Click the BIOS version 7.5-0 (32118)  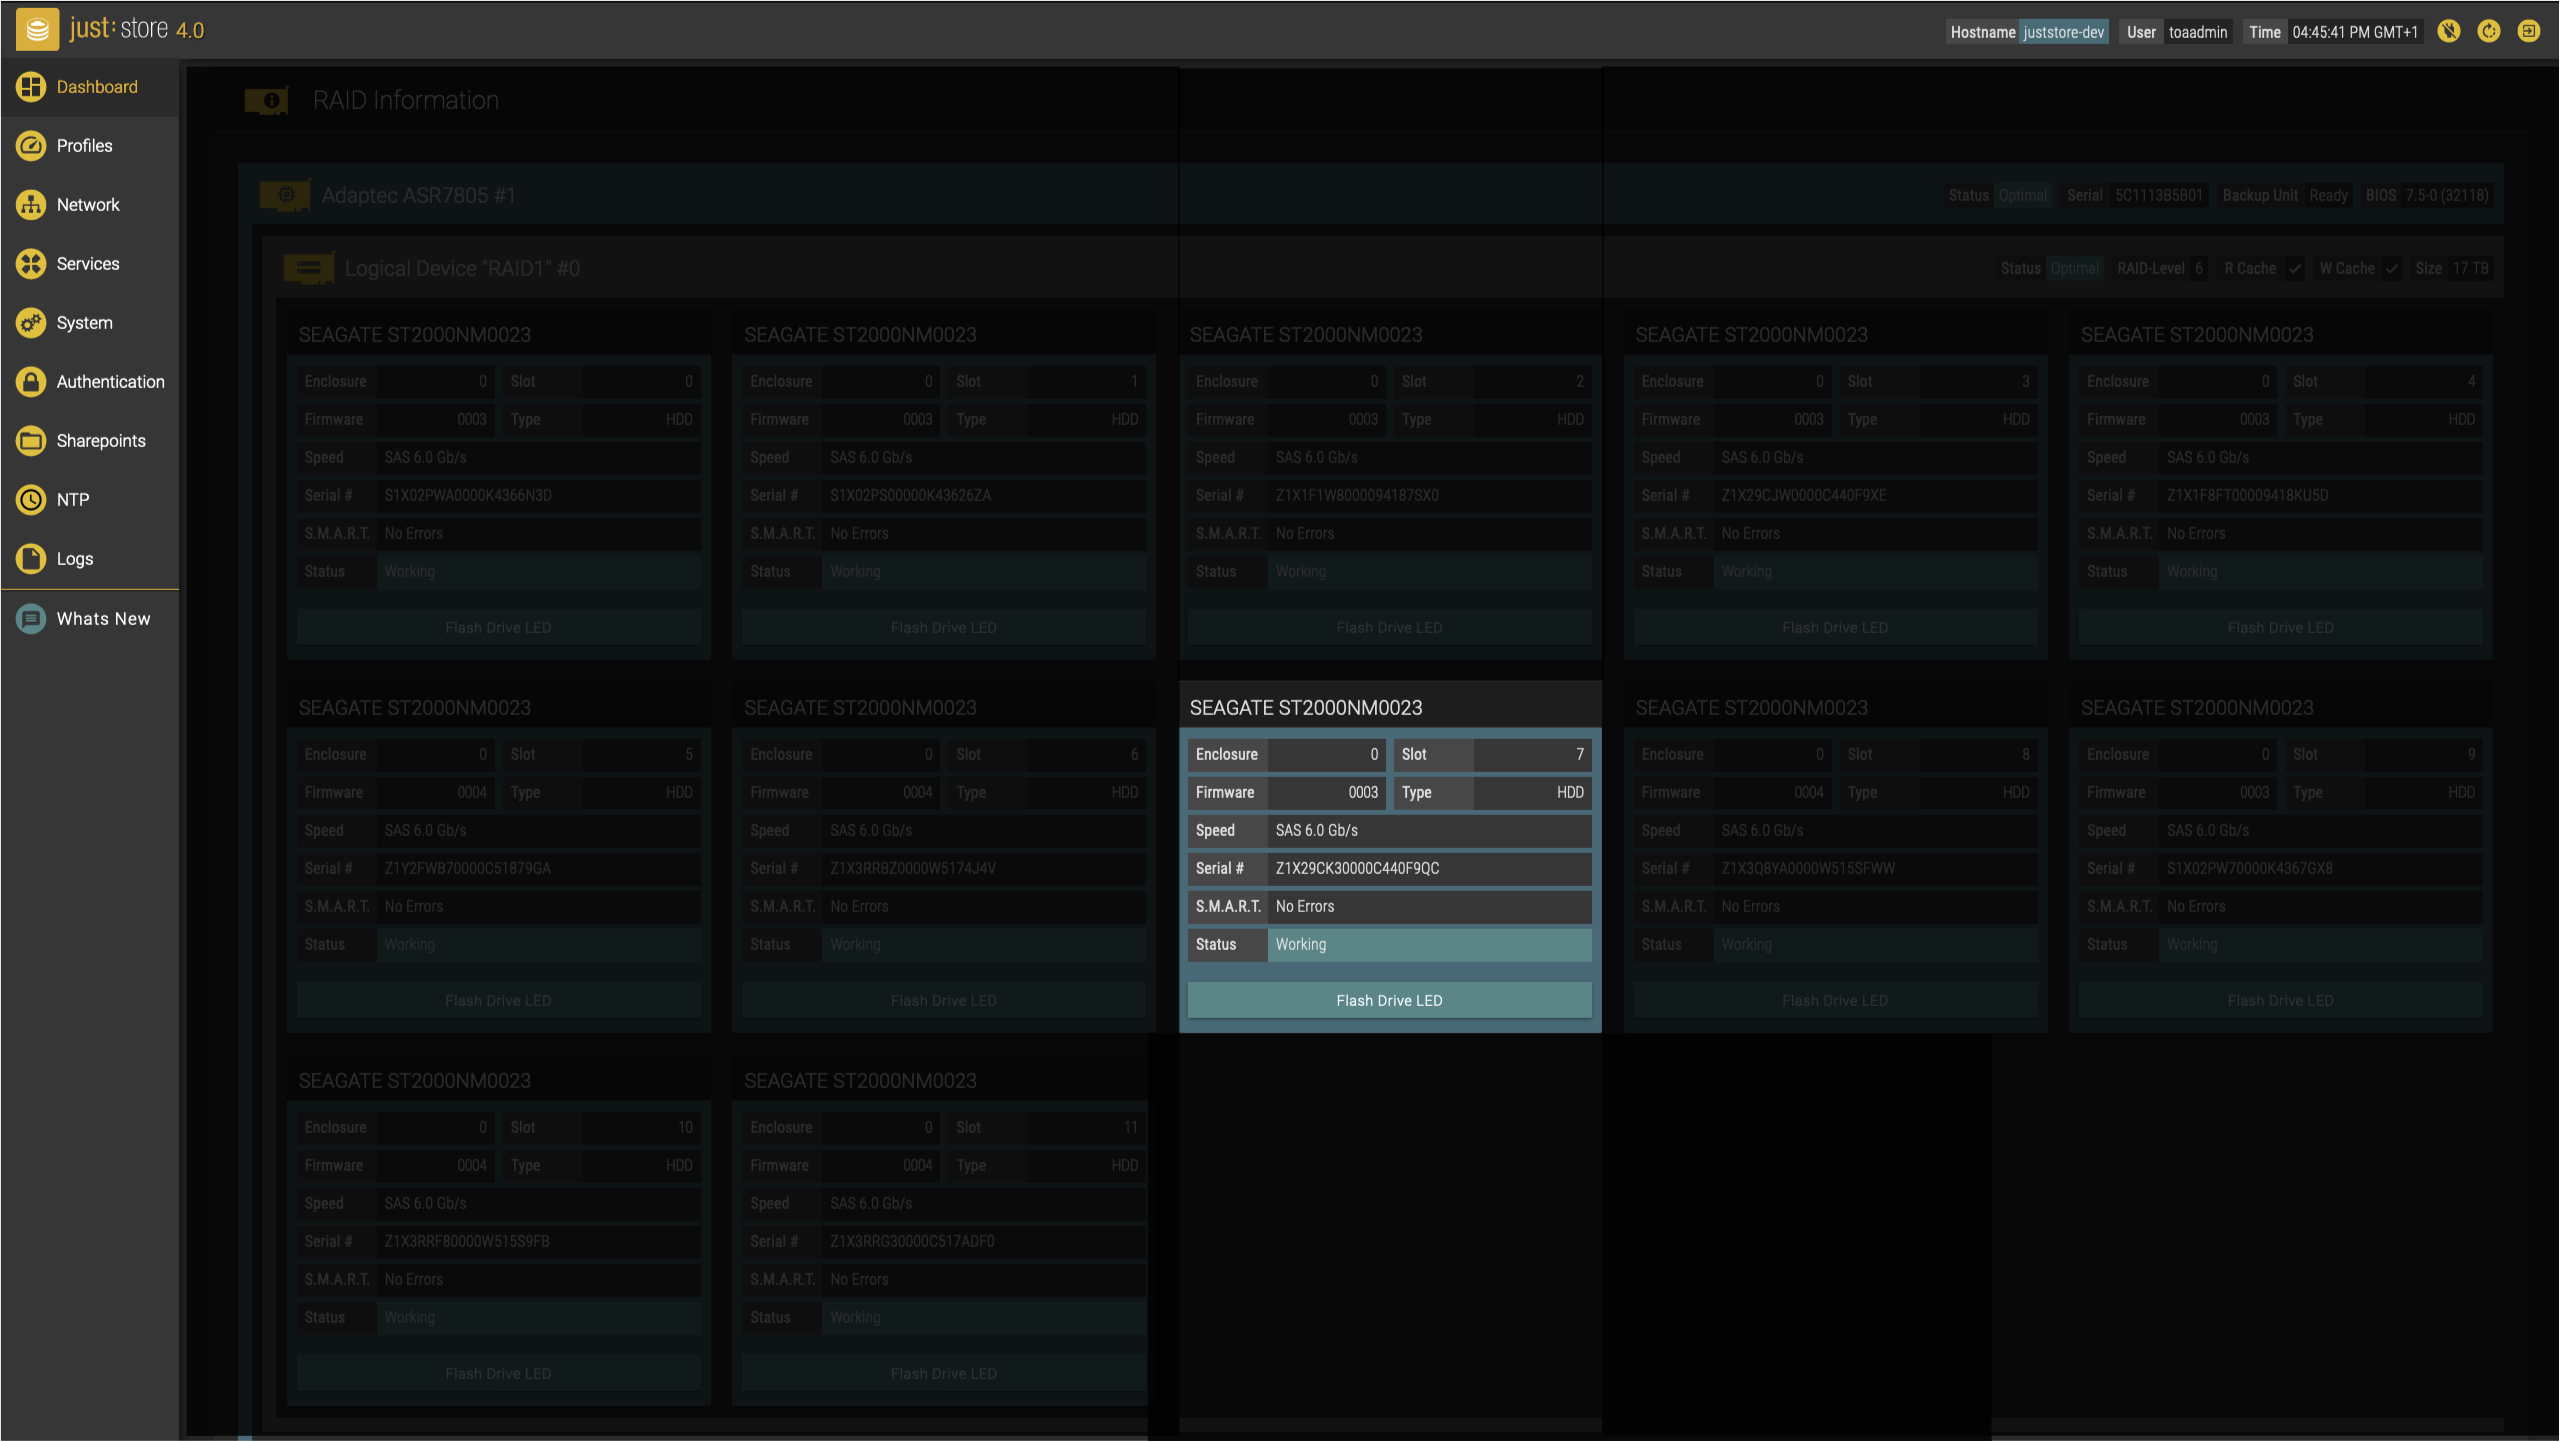(x=2446, y=196)
